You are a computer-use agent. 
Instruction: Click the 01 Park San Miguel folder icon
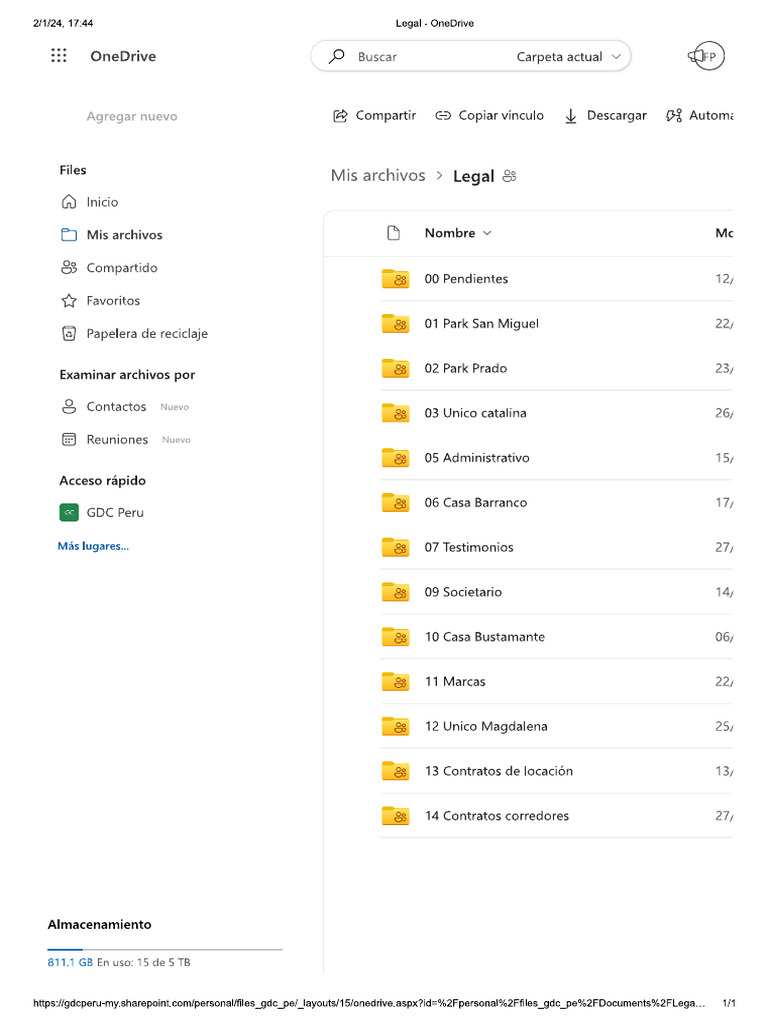[395, 323]
